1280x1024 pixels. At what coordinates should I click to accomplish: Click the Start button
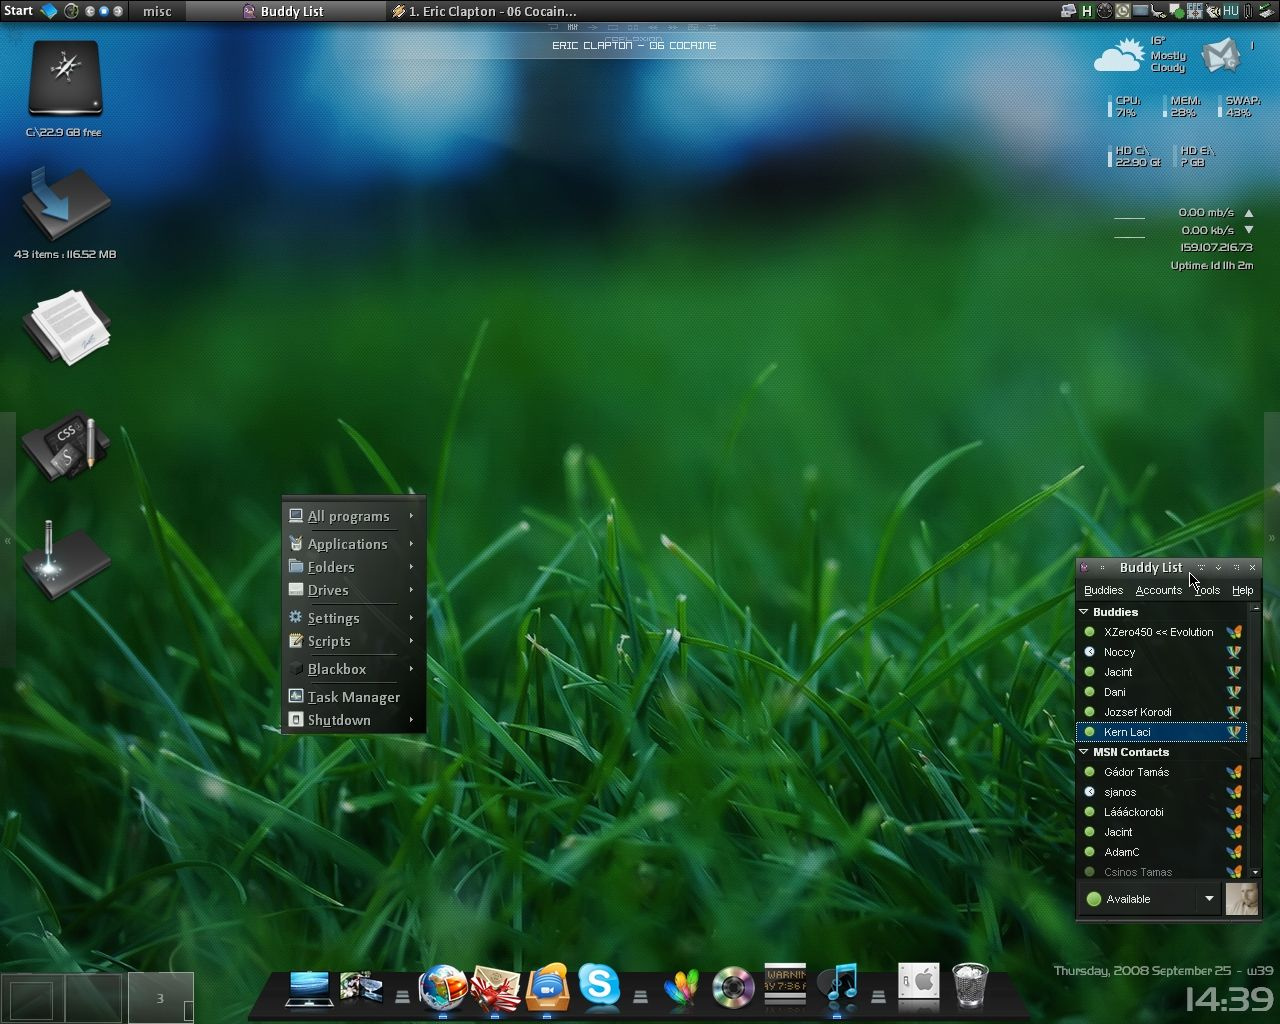click(x=19, y=11)
